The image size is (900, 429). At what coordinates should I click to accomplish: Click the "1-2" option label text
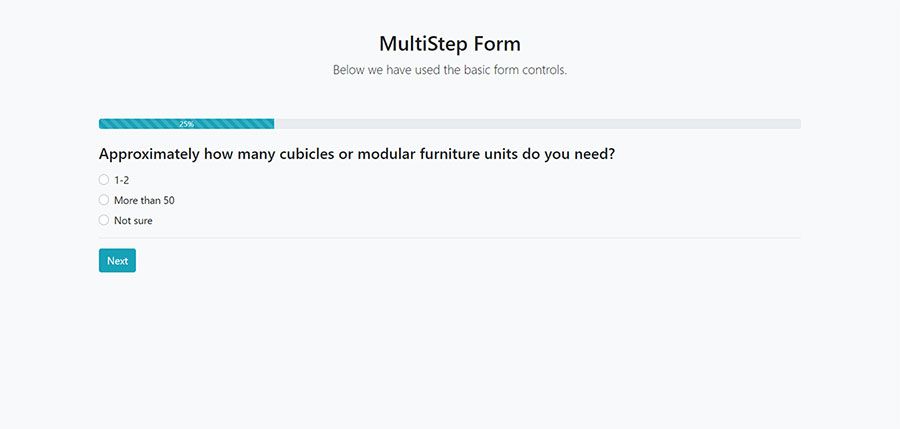122,180
